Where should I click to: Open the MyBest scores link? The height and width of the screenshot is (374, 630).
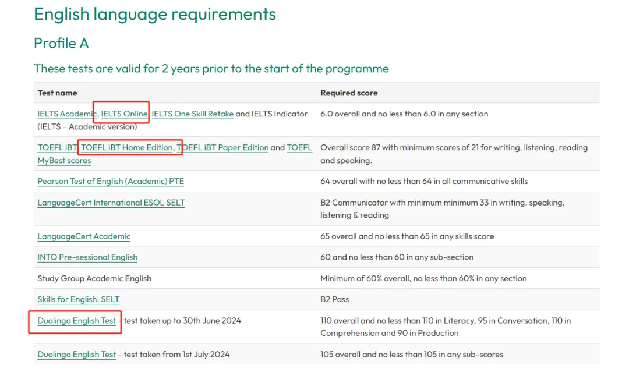click(x=64, y=161)
